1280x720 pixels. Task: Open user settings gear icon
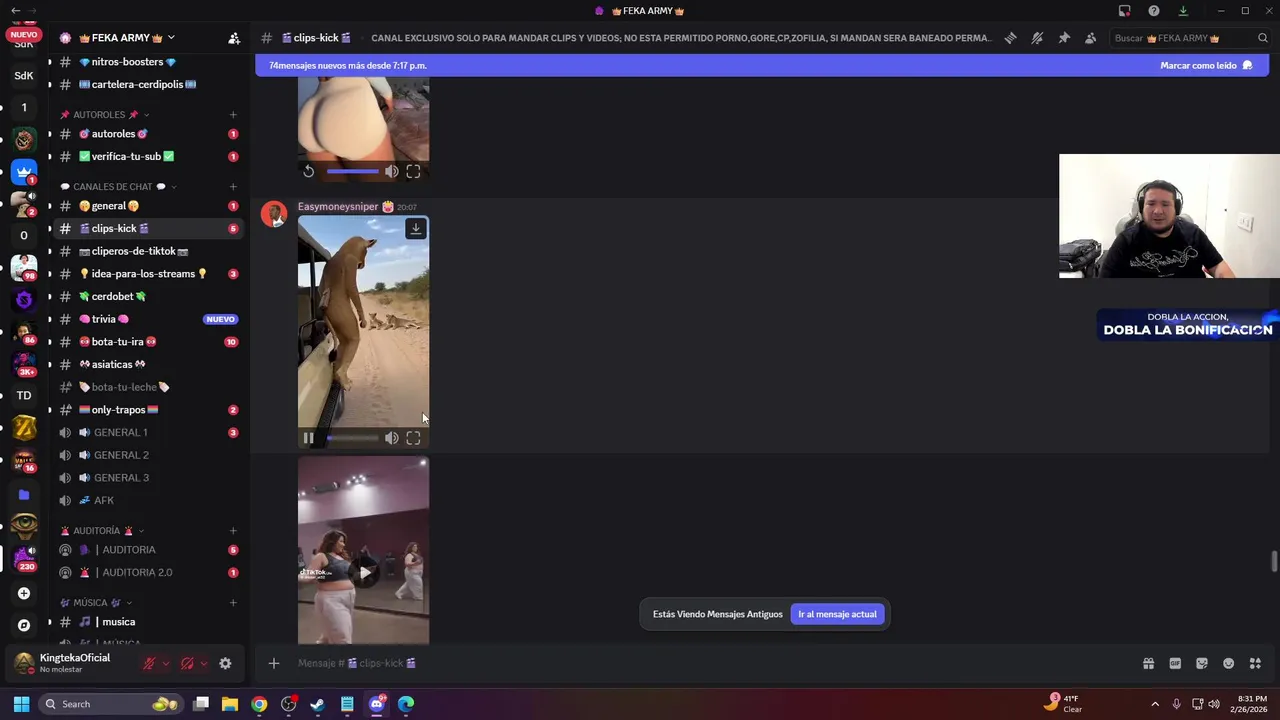point(225,663)
